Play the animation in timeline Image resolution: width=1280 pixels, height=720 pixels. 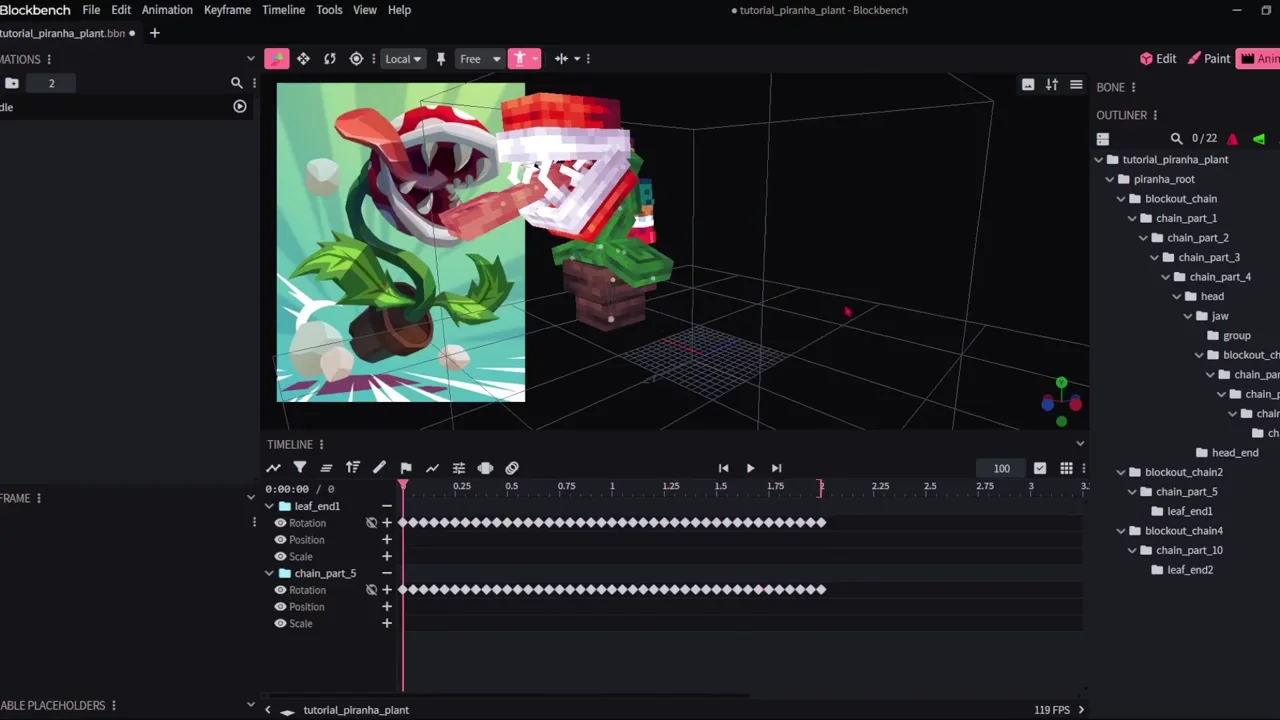(750, 468)
